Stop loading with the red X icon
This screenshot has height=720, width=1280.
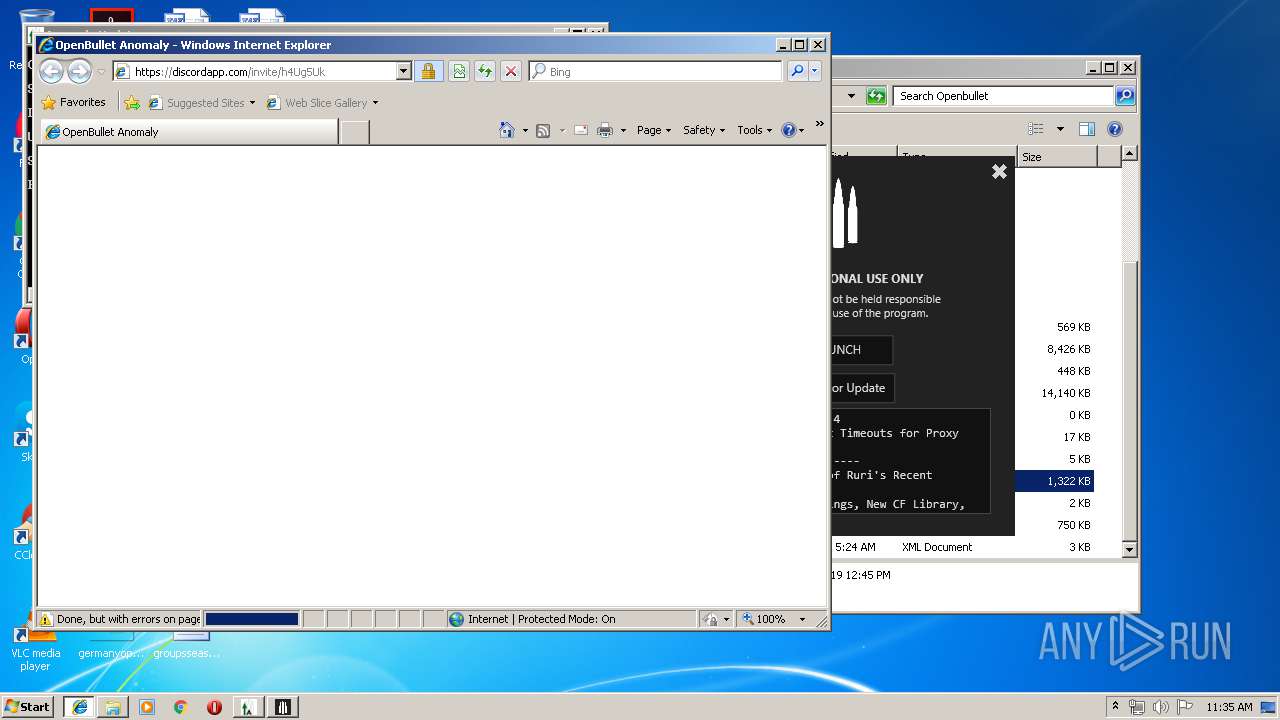(510, 71)
